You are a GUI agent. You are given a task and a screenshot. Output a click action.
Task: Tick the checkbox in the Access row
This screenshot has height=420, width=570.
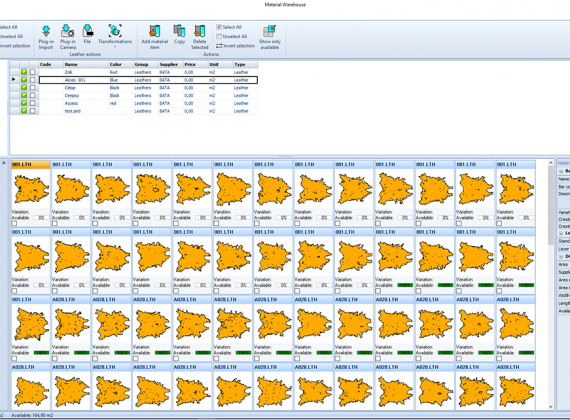pos(32,103)
